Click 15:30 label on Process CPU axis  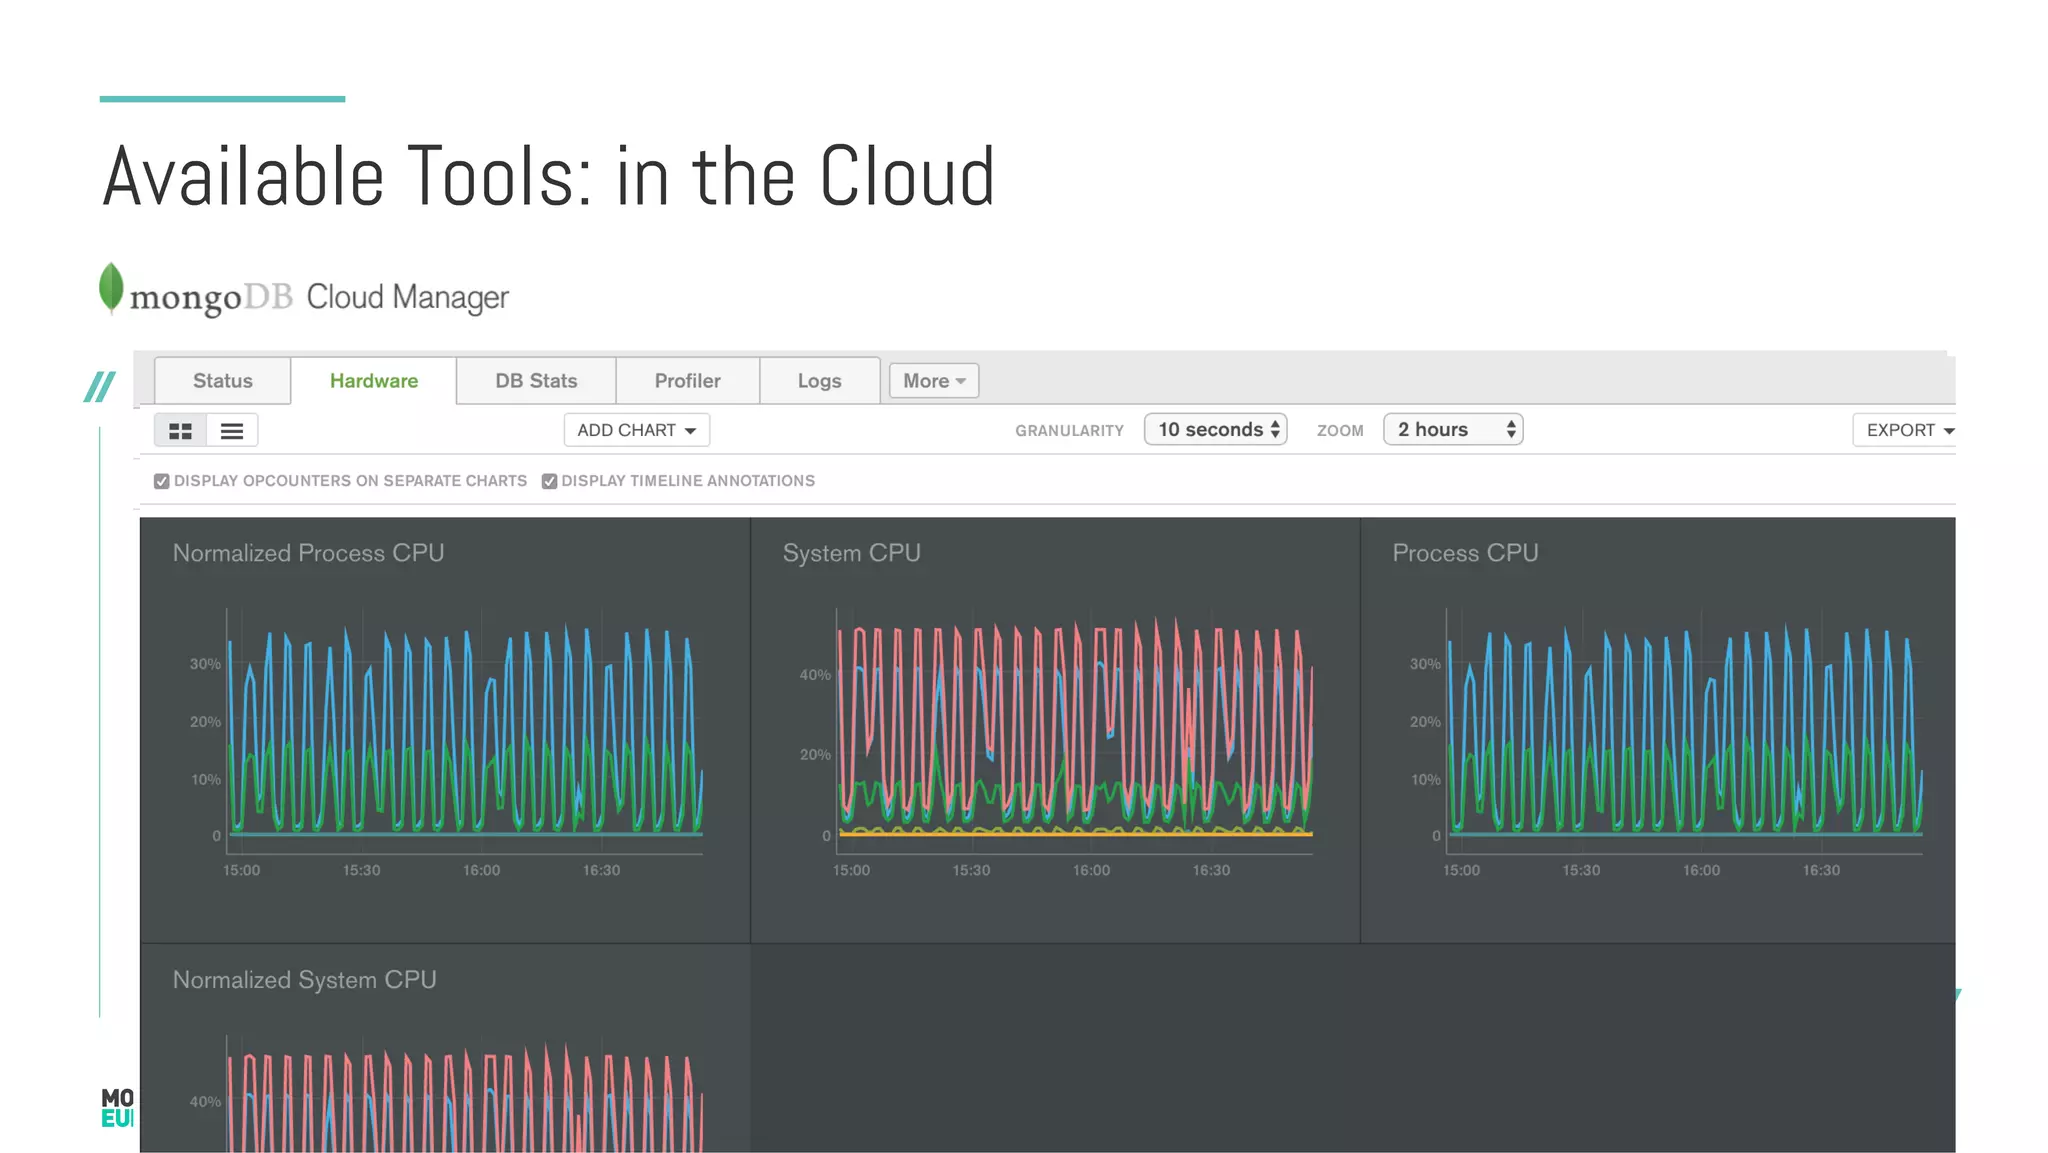(x=1581, y=871)
